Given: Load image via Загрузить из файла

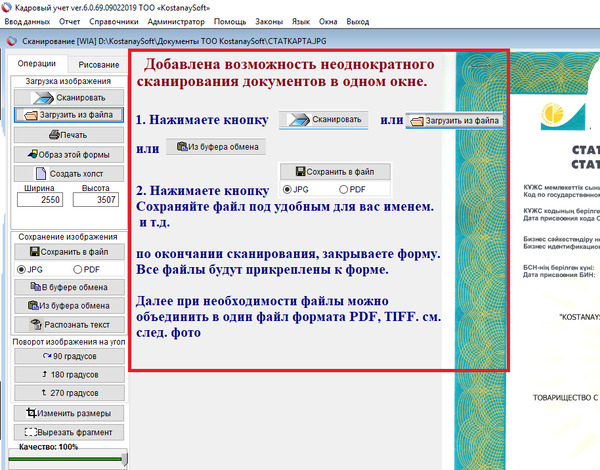Looking at the screenshot, I should tap(68, 115).
